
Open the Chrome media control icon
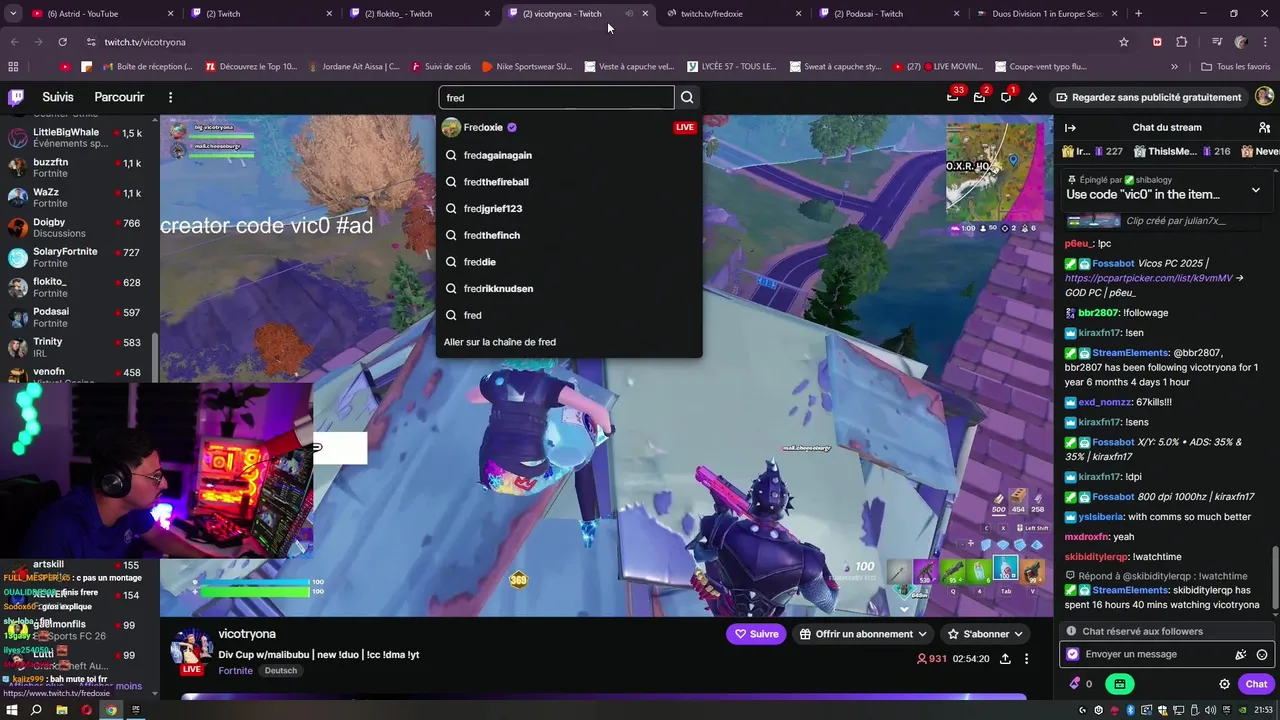click(1216, 42)
